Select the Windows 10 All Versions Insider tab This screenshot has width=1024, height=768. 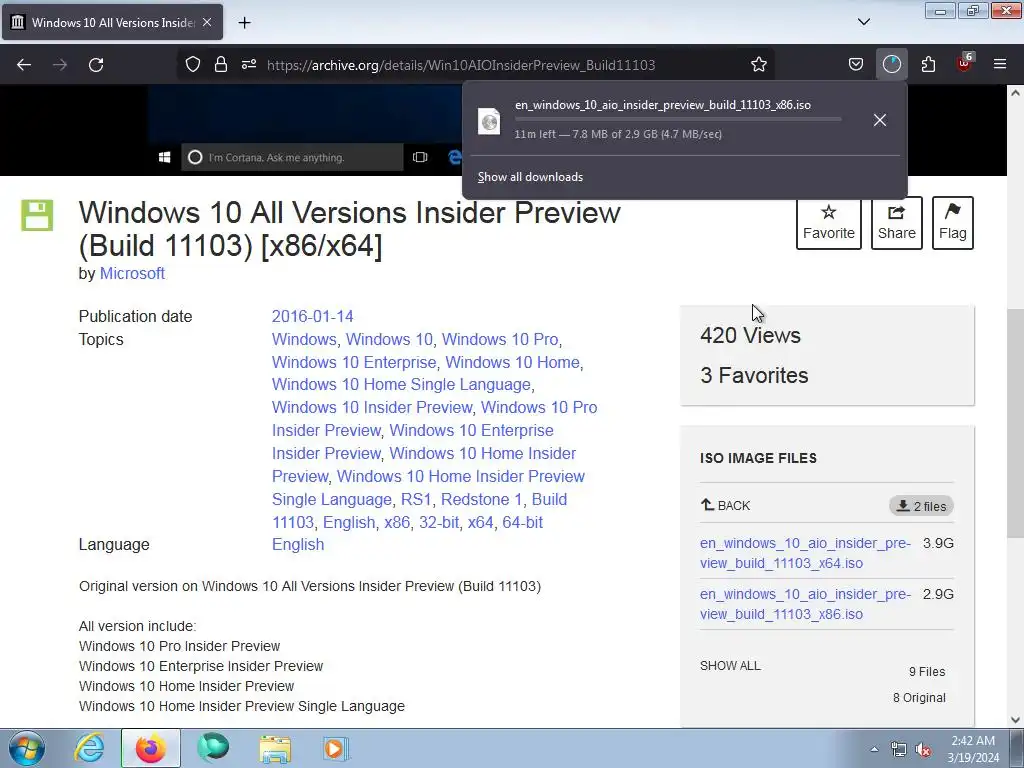pyautogui.click(x=112, y=22)
